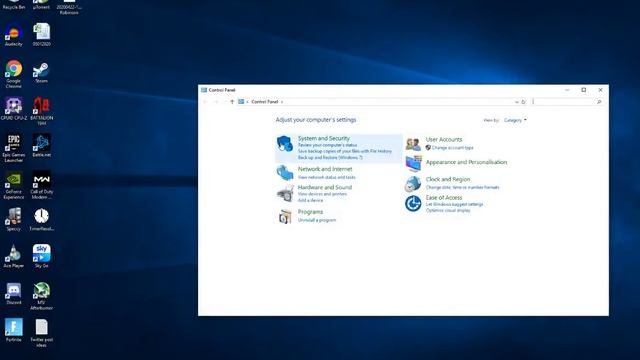Click the Control Panel breadcrumb text
The height and width of the screenshot is (360, 640).
click(x=264, y=102)
